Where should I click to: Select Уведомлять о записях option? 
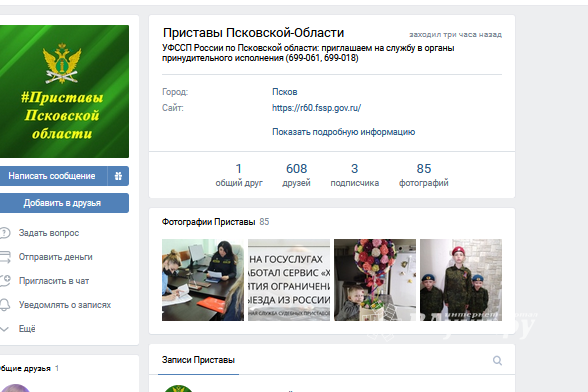tap(65, 305)
